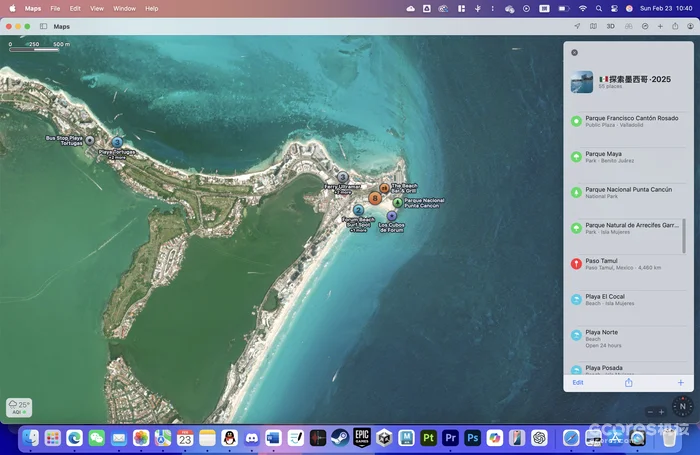
Task: Share the guide using the bottom share icon
Action: 629,382
